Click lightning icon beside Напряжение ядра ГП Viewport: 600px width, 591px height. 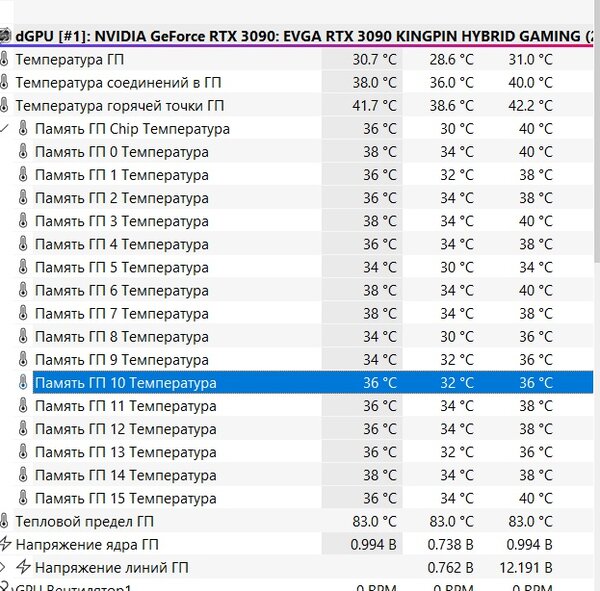[5, 544]
